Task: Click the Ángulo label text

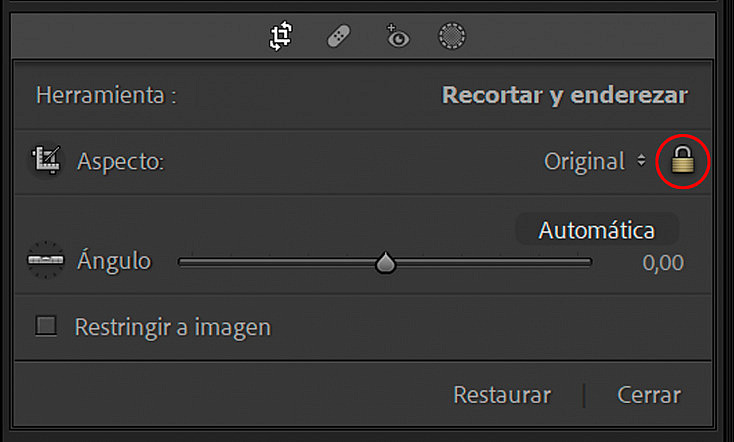Action: pos(114,260)
